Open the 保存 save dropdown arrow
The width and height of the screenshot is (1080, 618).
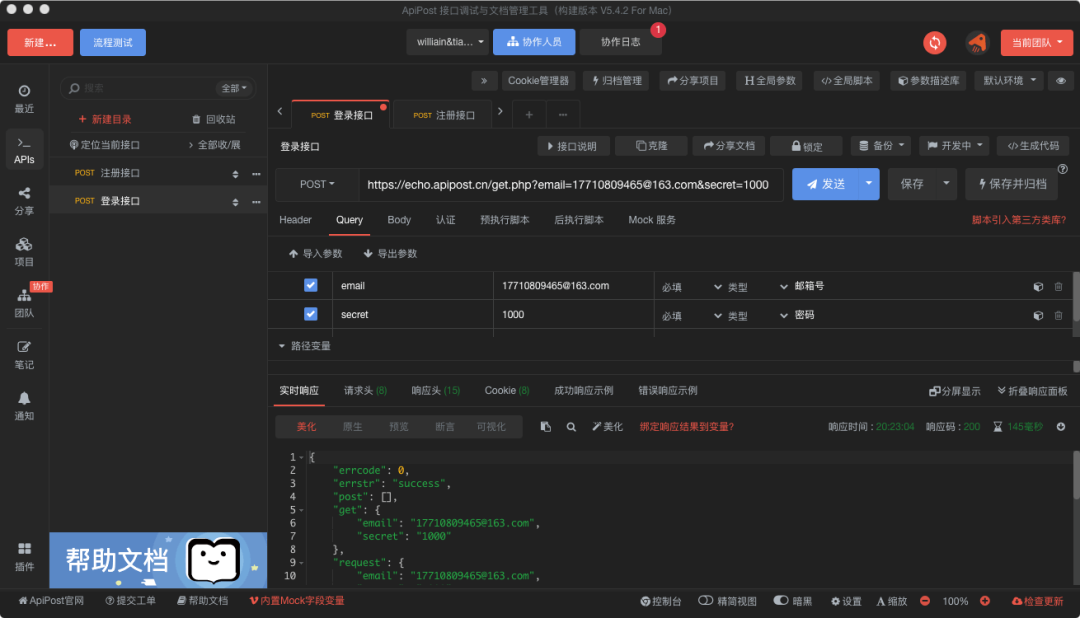pos(946,184)
